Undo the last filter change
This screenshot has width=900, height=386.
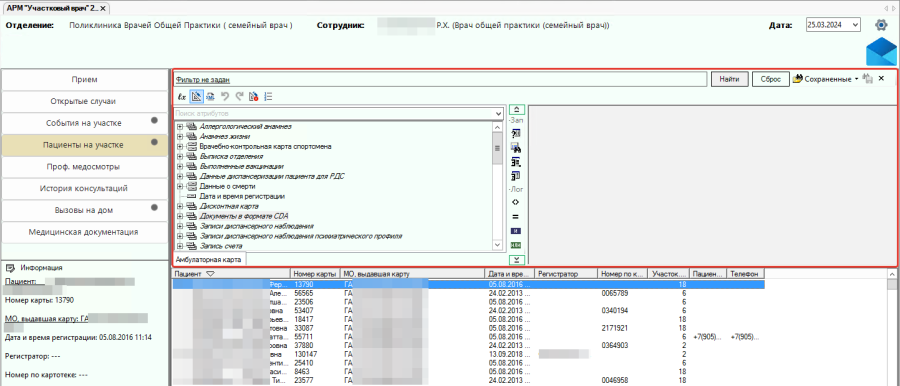tap(224, 97)
